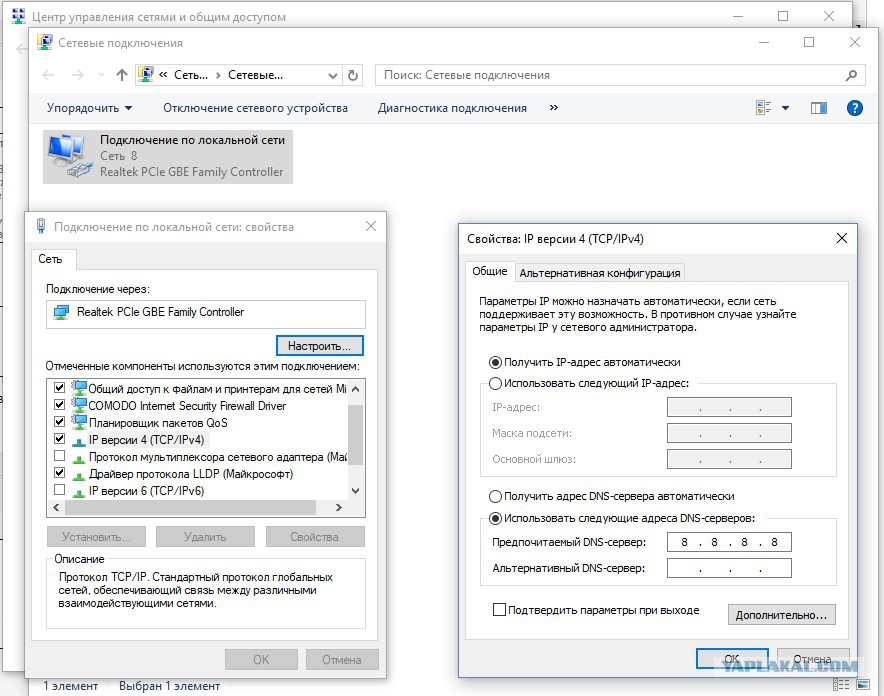Select Получить IP-адрес автоматически radio
Image resolution: width=884 pixels, height=696 pixels.
click(x=495, y=362)
